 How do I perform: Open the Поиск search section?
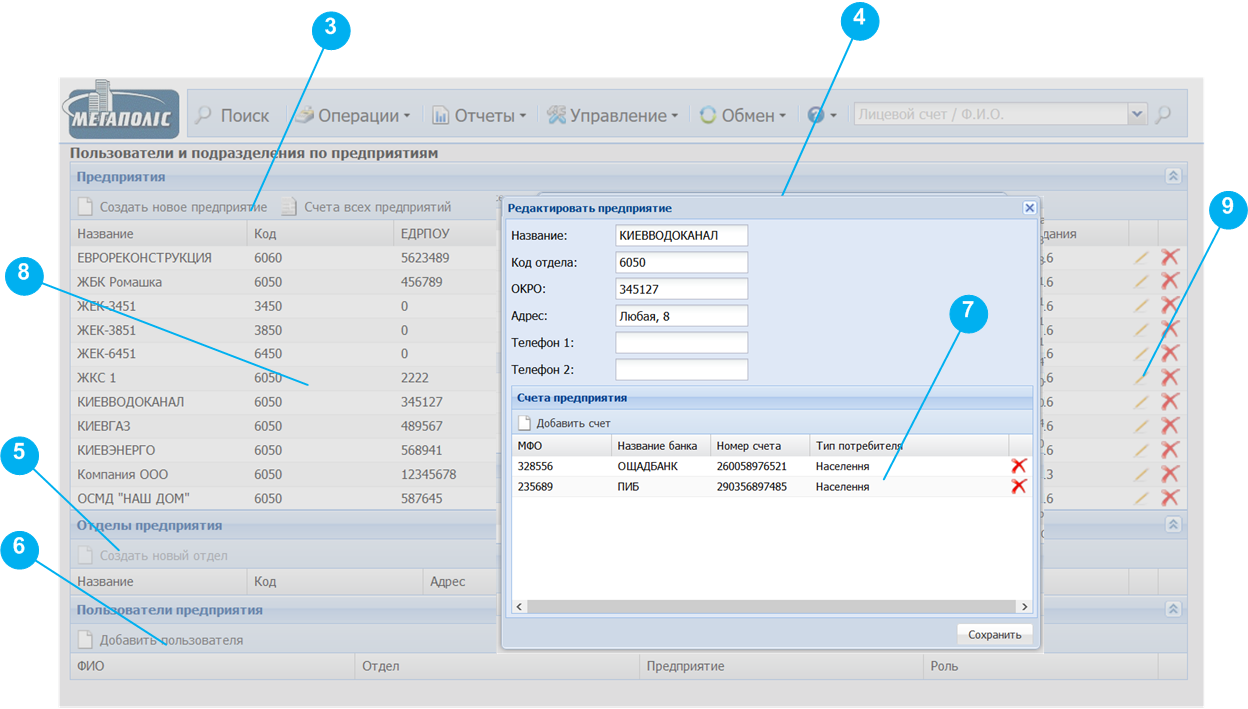point(233,116)
